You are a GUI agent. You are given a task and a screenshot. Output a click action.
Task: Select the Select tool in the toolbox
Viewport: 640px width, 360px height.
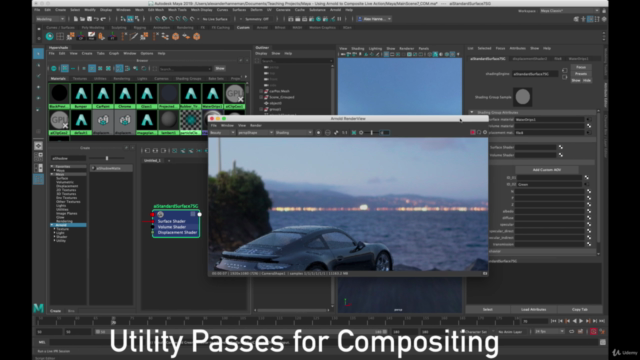[x=38, y=53]
